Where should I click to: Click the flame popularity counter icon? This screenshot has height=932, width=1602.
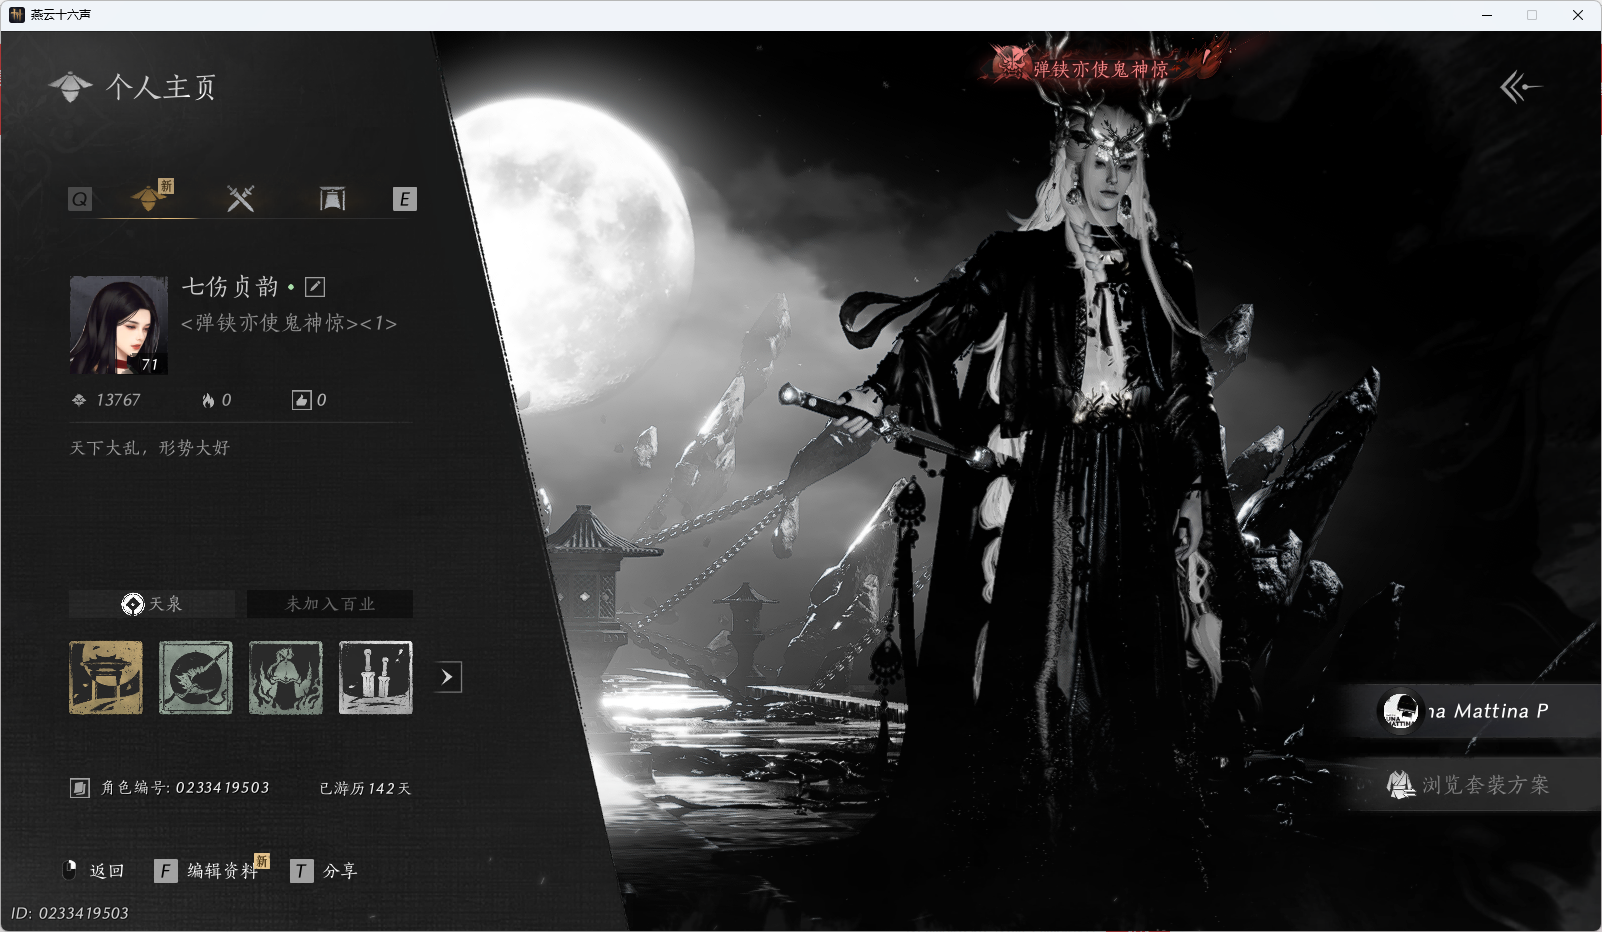(208, 400)
